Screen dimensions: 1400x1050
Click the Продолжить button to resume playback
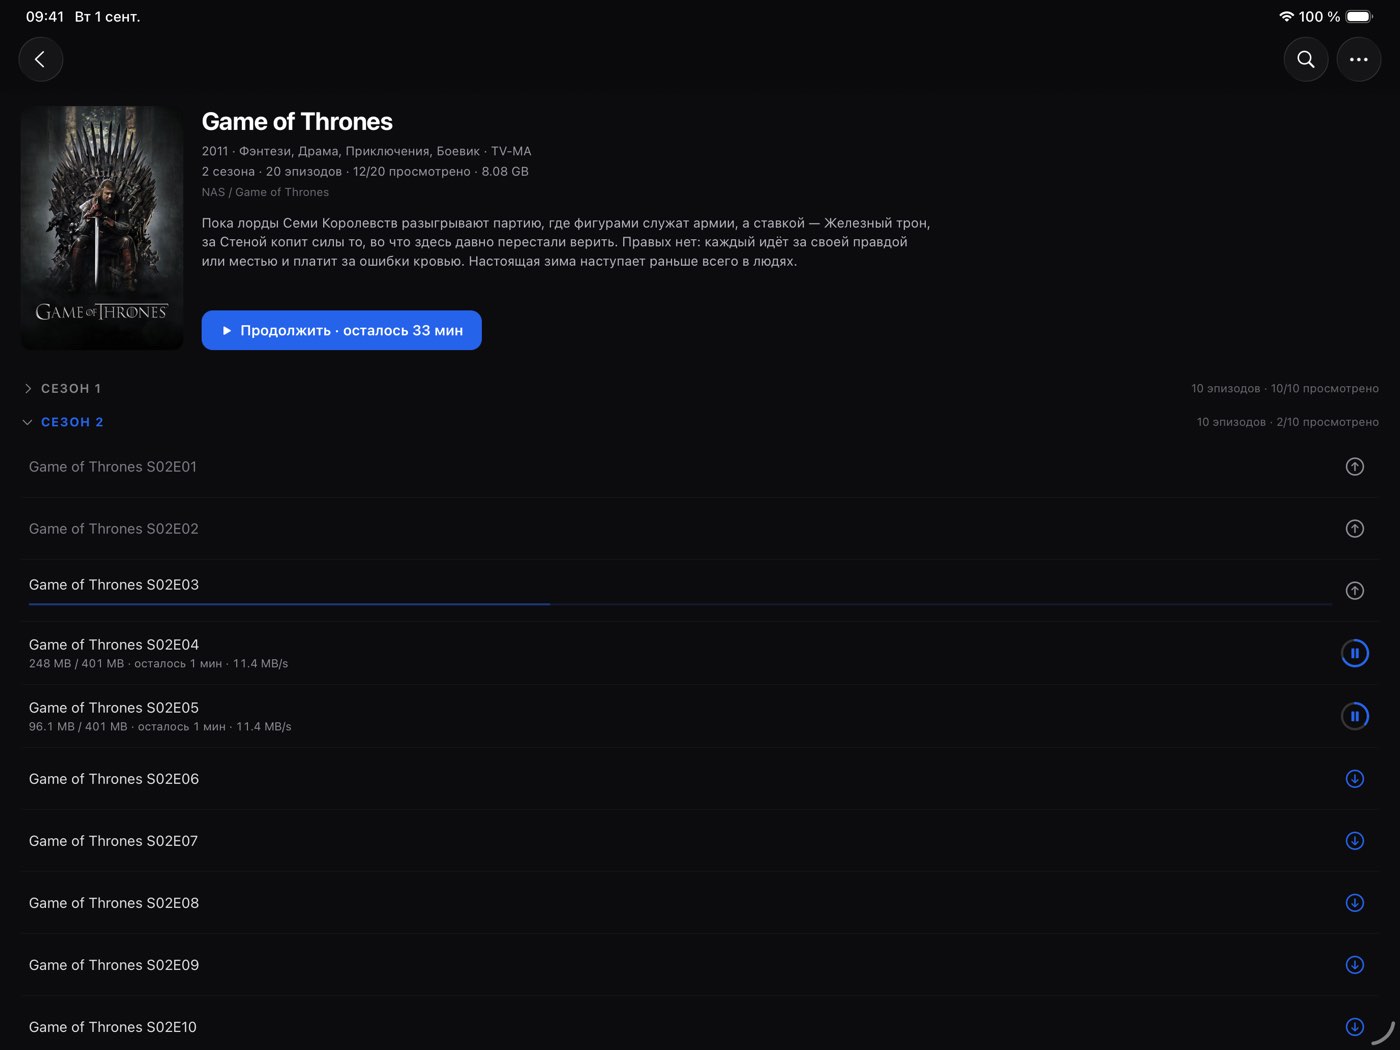pyautogui.click(x=342, y=330)
